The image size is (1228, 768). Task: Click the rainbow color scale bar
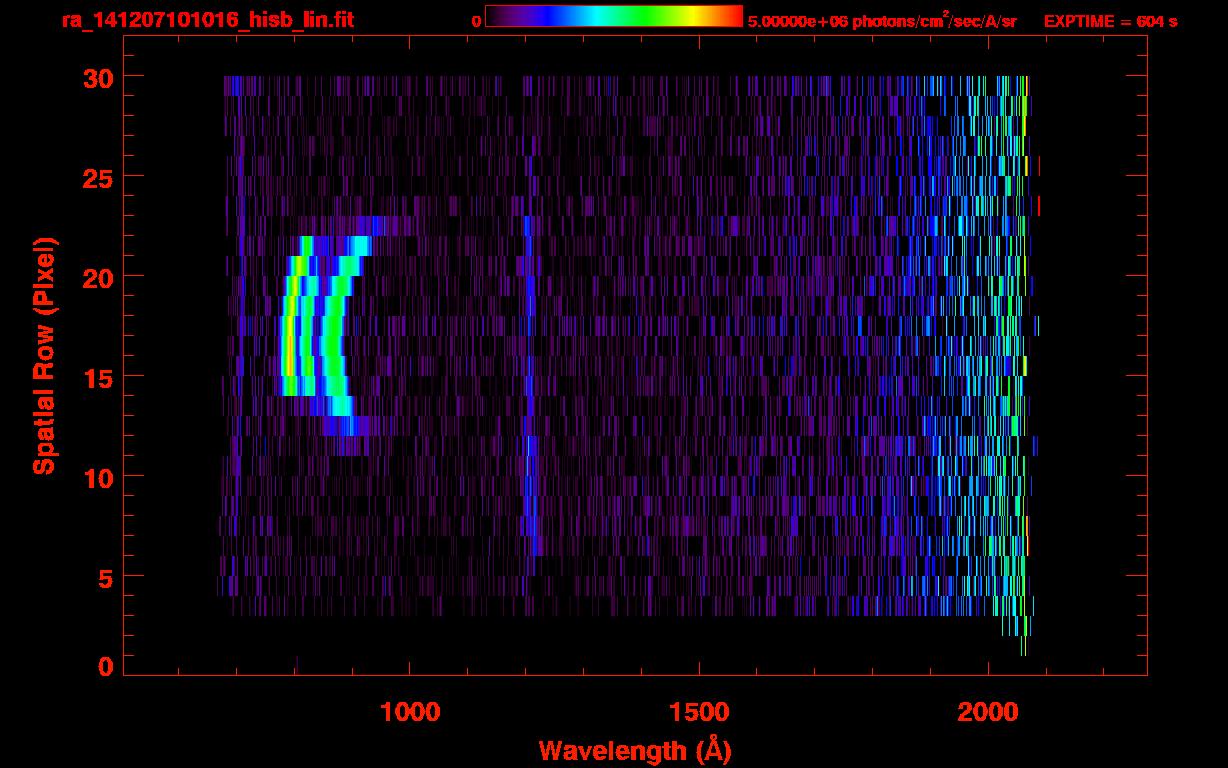[614, 16]
